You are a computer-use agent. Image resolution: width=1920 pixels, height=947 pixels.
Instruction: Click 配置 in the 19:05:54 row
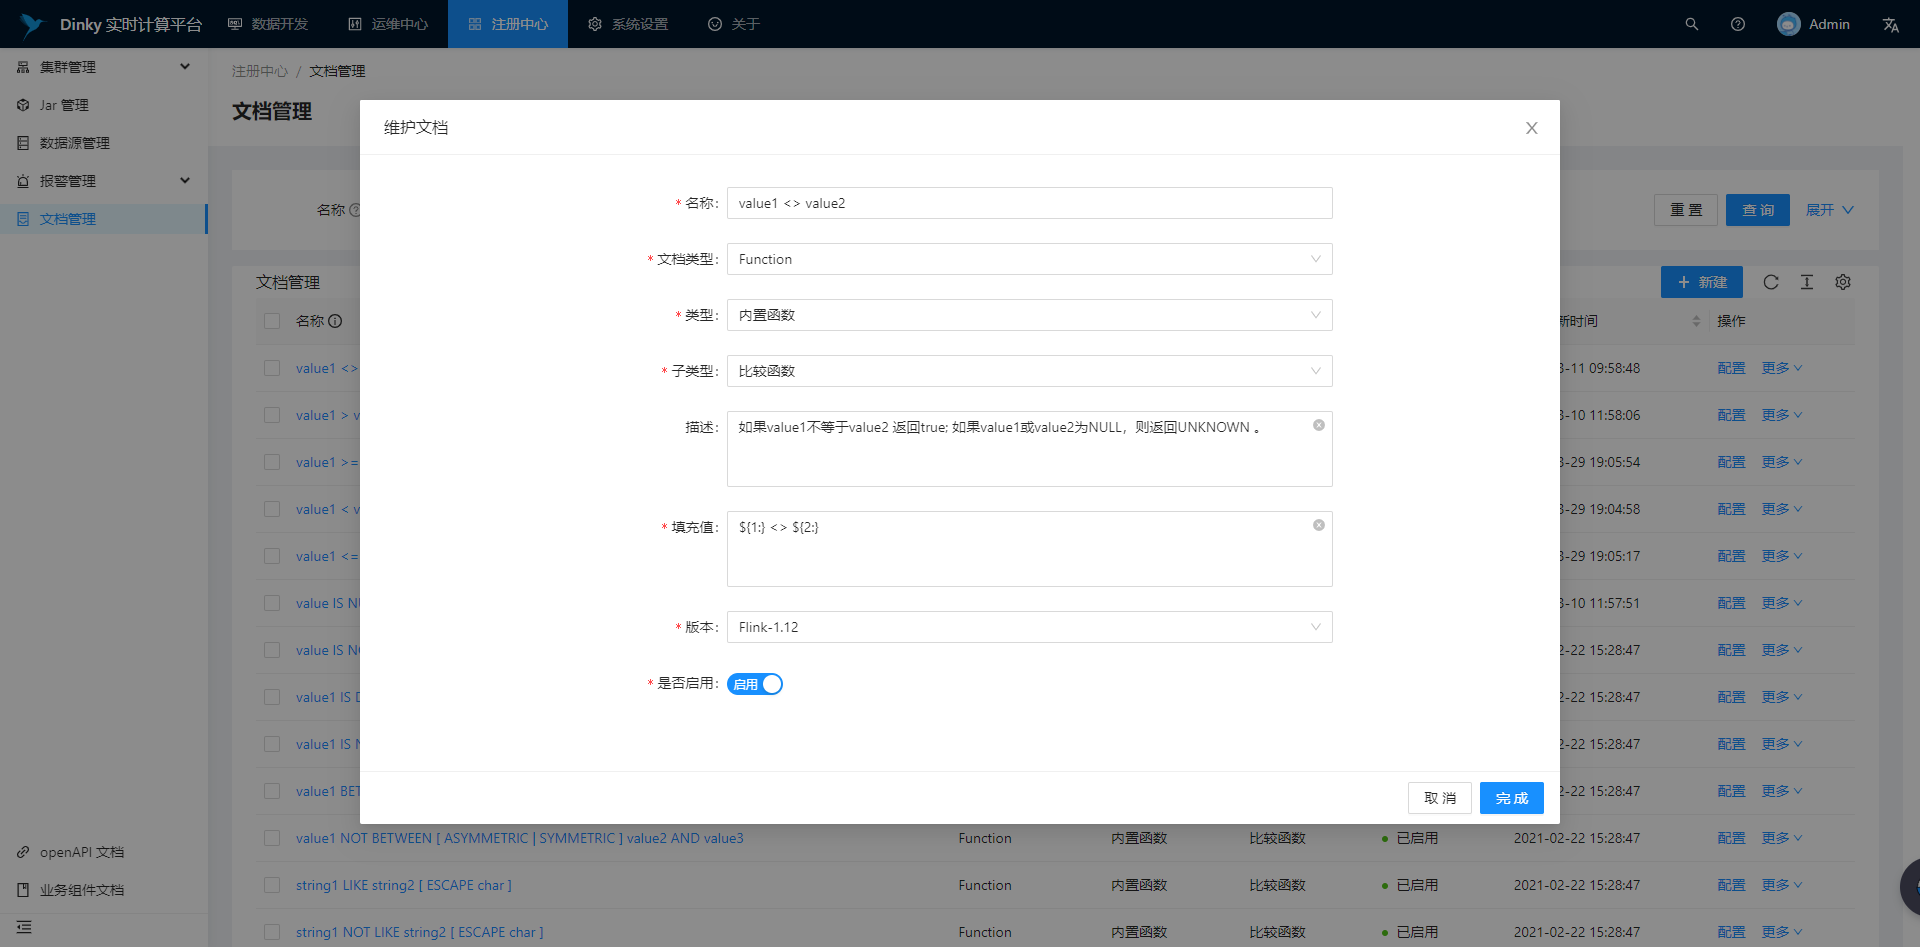[x=1731, y=462]
